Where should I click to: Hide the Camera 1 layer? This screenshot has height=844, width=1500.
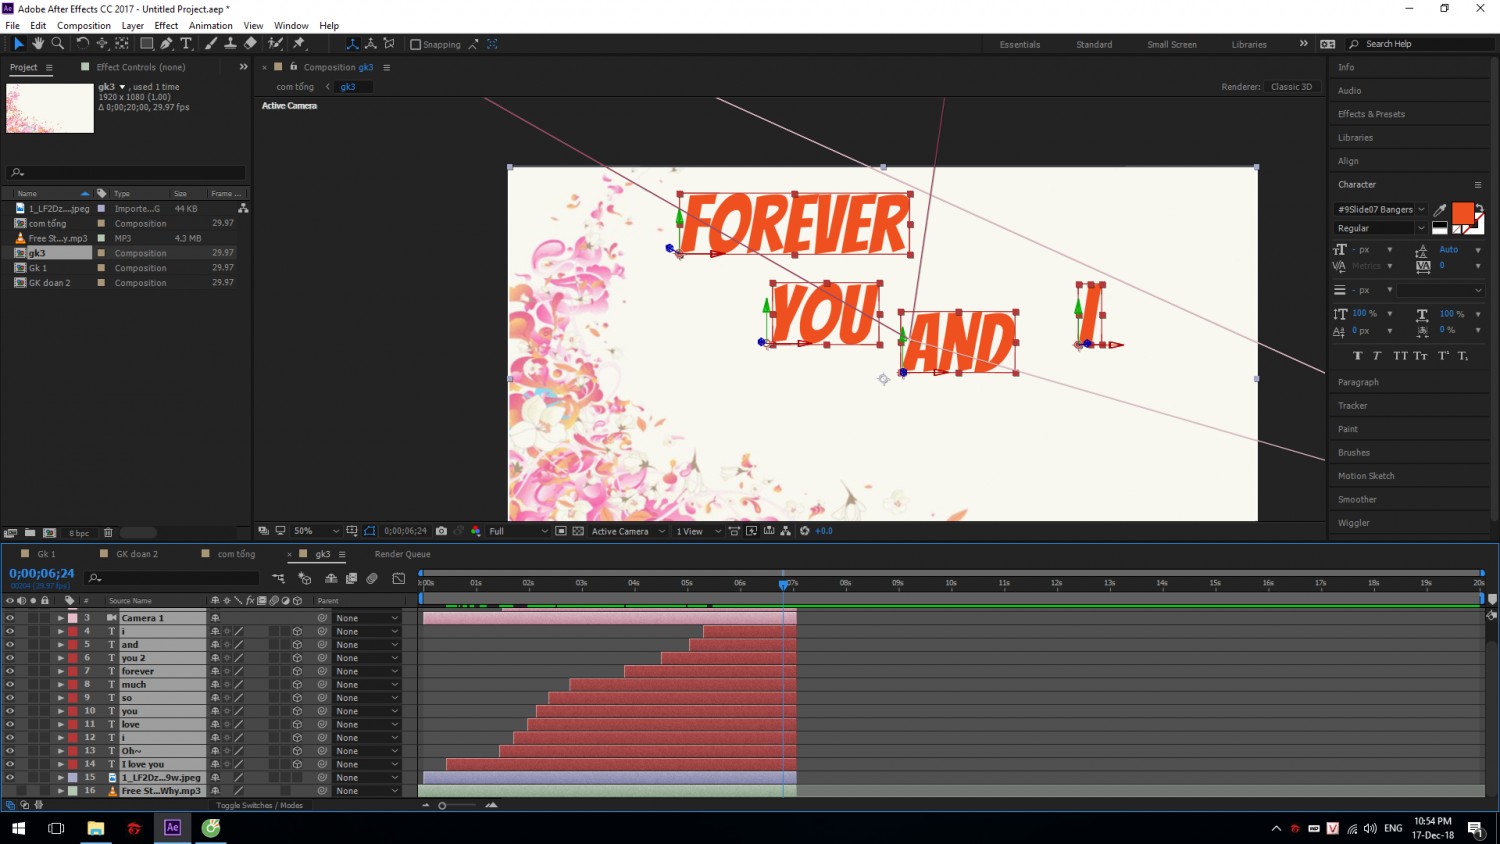10,618
